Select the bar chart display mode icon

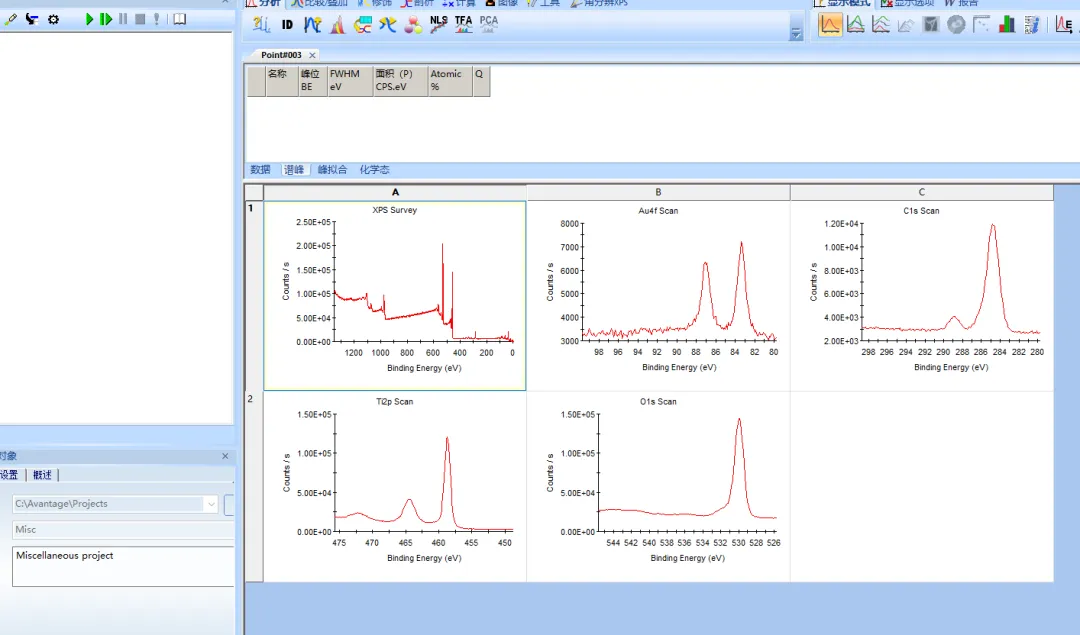pos(1007,25)
